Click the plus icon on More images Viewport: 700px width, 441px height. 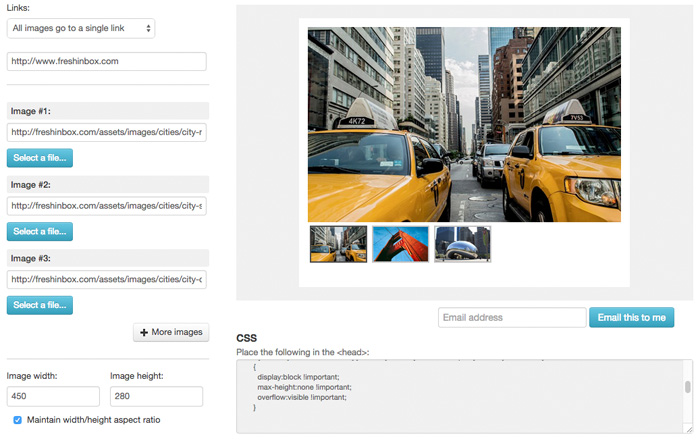[144, 332]
